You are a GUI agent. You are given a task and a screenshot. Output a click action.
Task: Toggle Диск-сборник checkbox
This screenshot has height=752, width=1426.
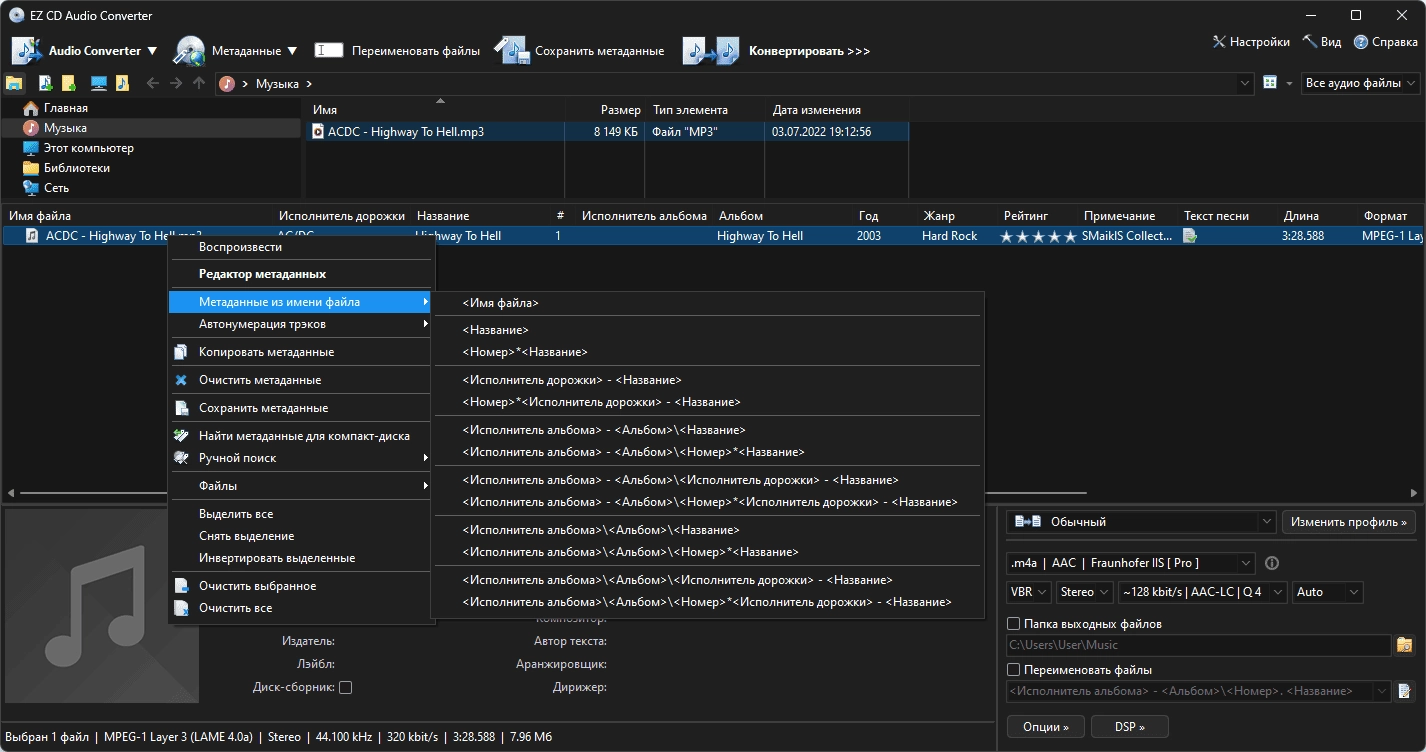pos(346,688)
